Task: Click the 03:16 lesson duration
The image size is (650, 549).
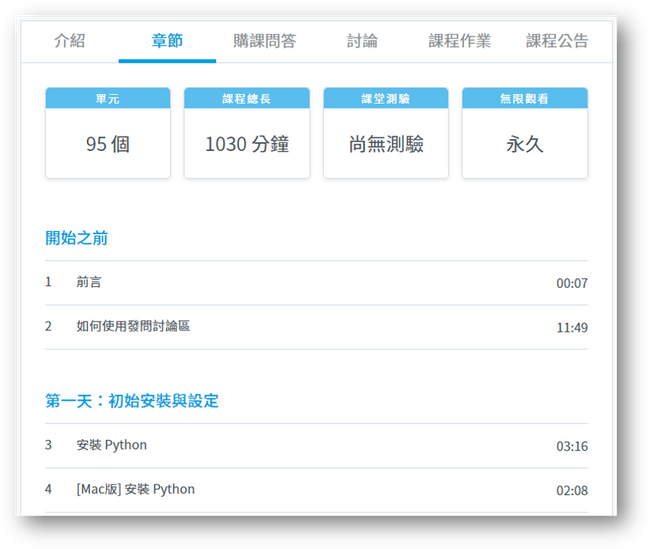Action: tap(572, 446)
